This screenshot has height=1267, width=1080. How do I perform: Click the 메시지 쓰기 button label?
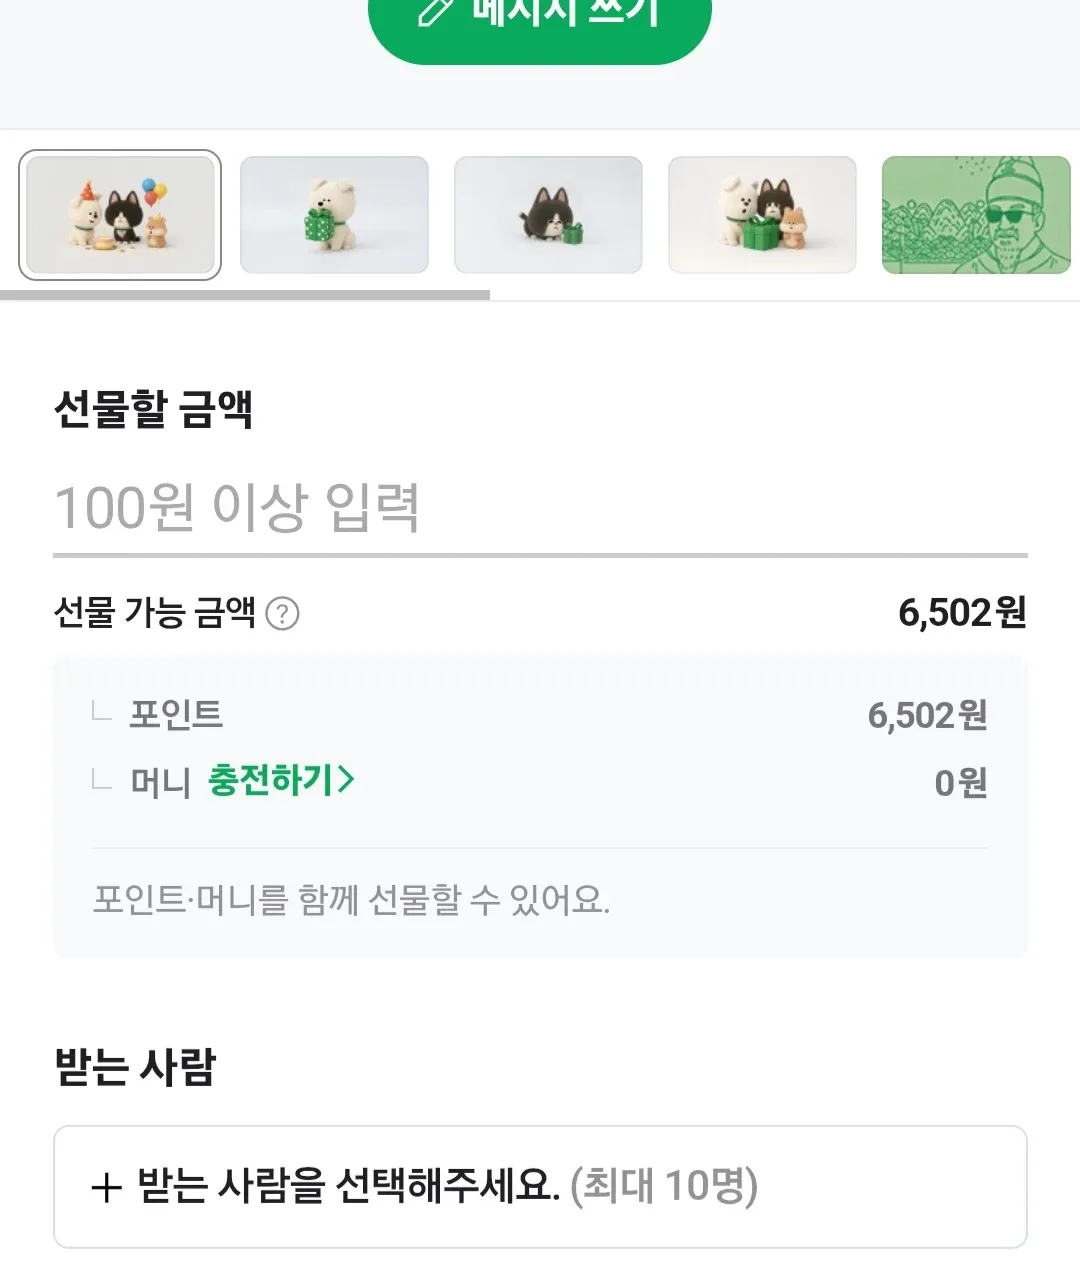[x=566, y=12]
